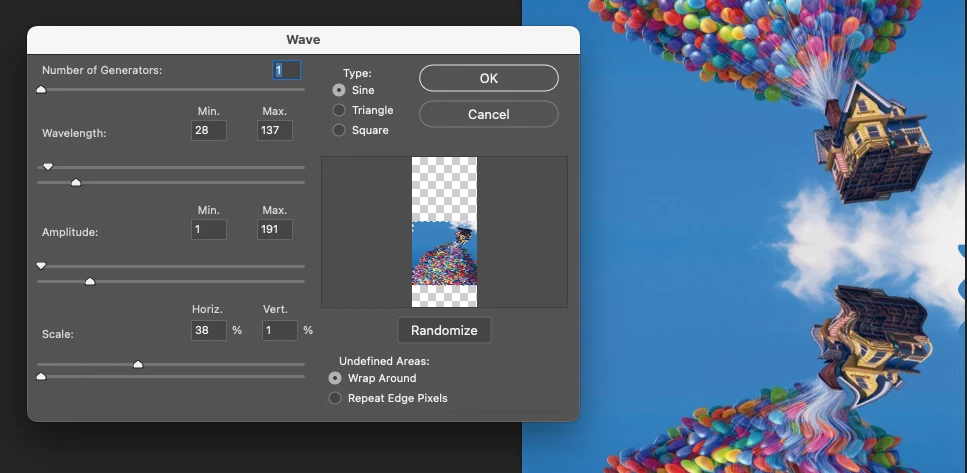This screenshot has width=967, height=473.
Task: Click the "Scale:" label
Action: 58,334
